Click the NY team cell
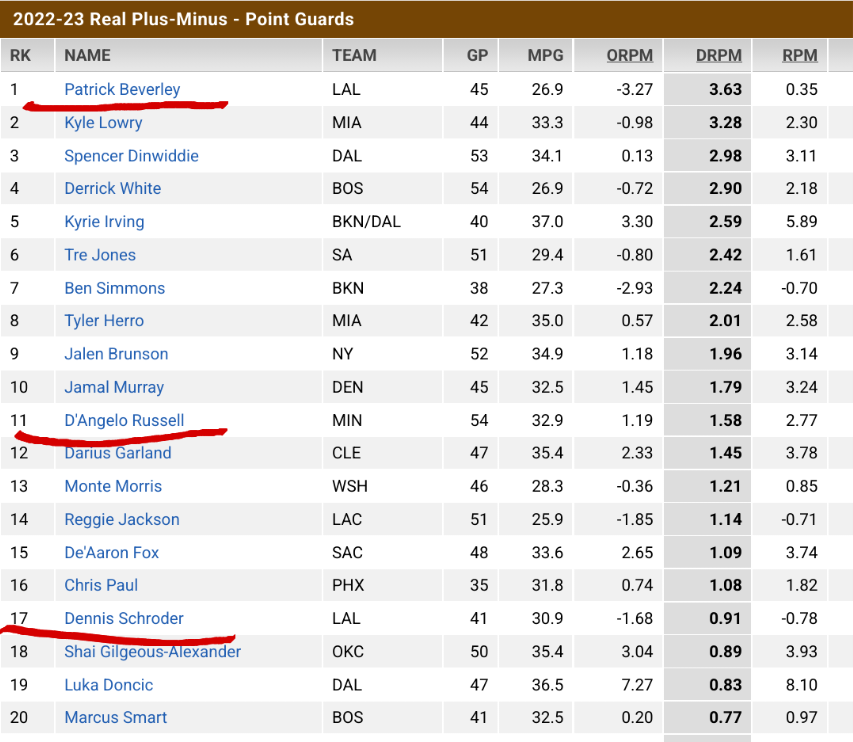Screen dimensions: 853x742 [x=343, y=354]
